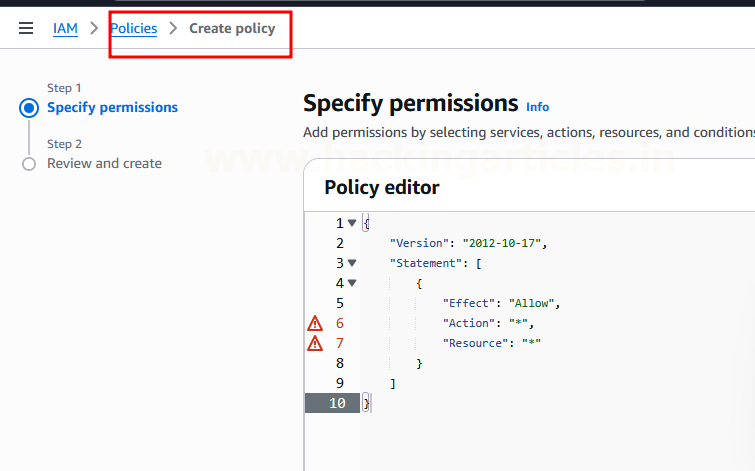Open the Info link beside Specify permissions
755x471 pixels.
(x=537, y=107)
